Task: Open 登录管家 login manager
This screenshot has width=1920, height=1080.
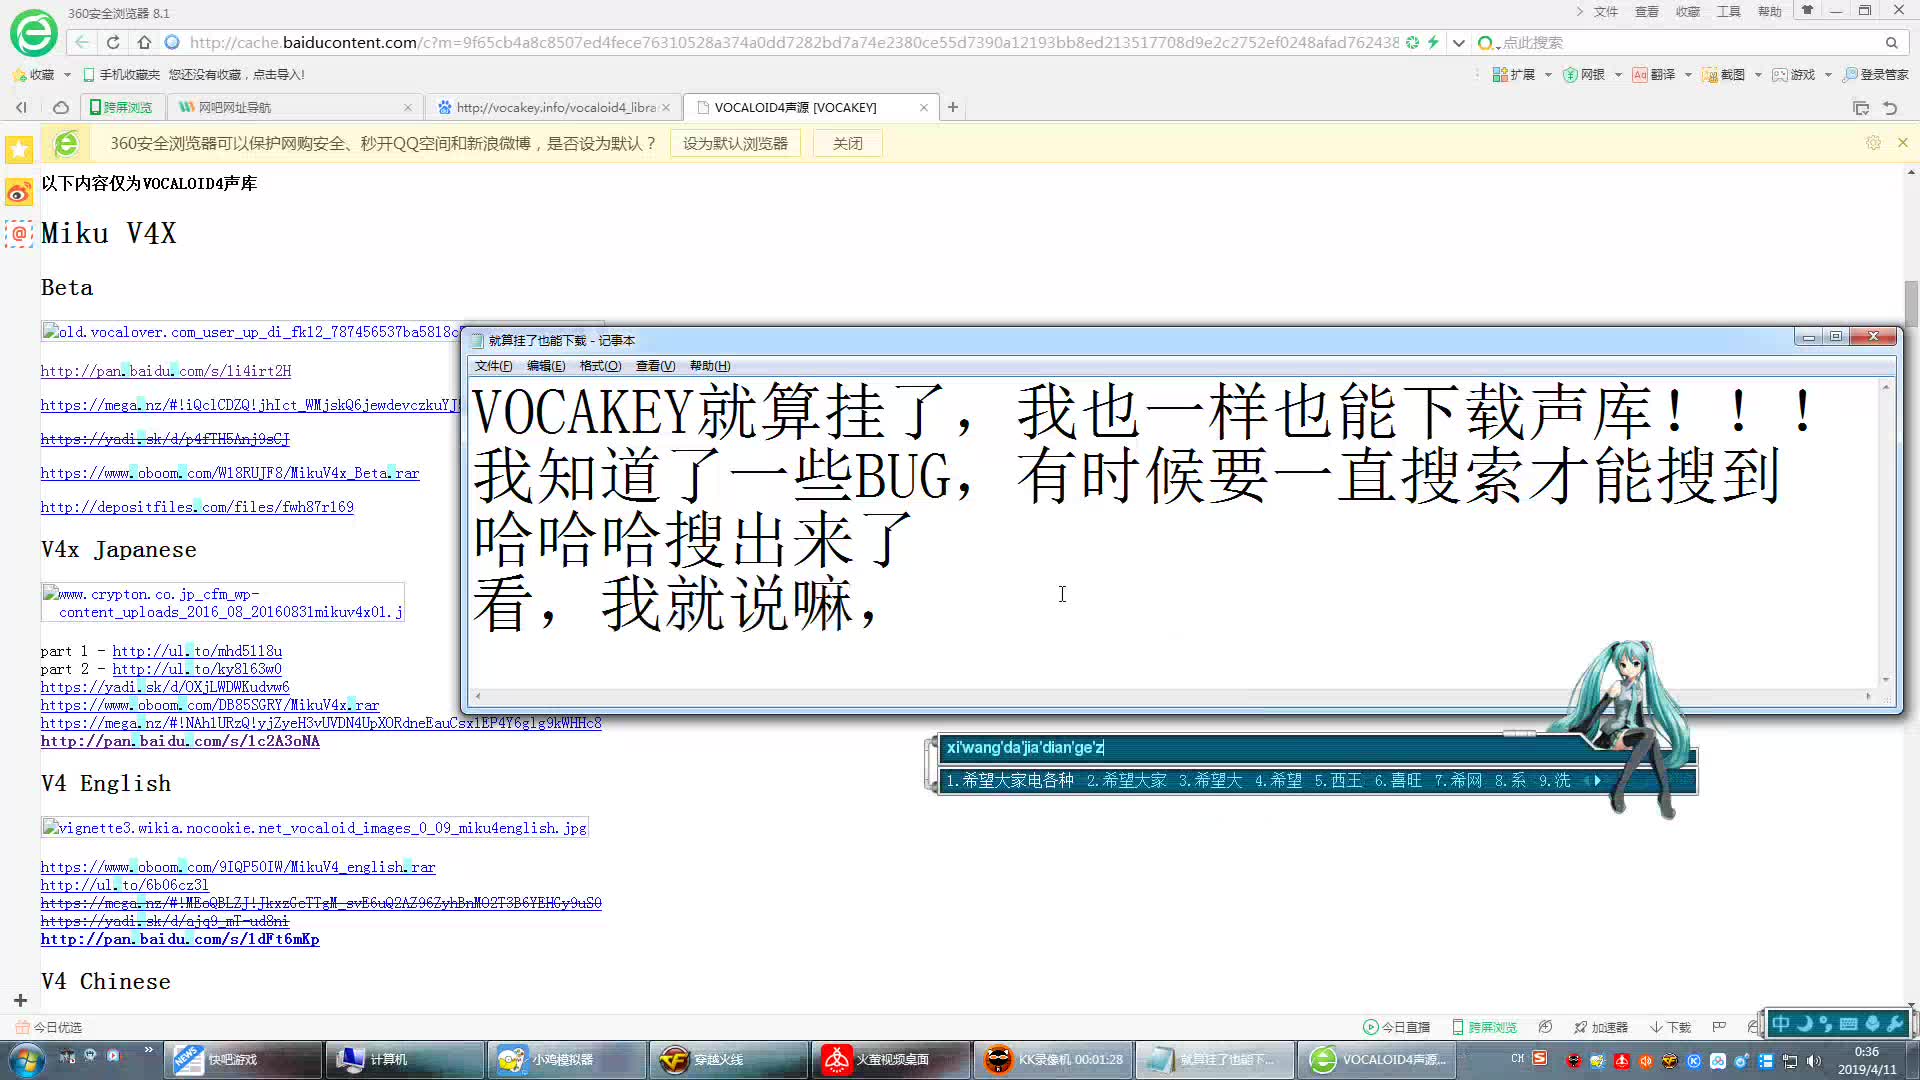Action: tap(1876, 75)
